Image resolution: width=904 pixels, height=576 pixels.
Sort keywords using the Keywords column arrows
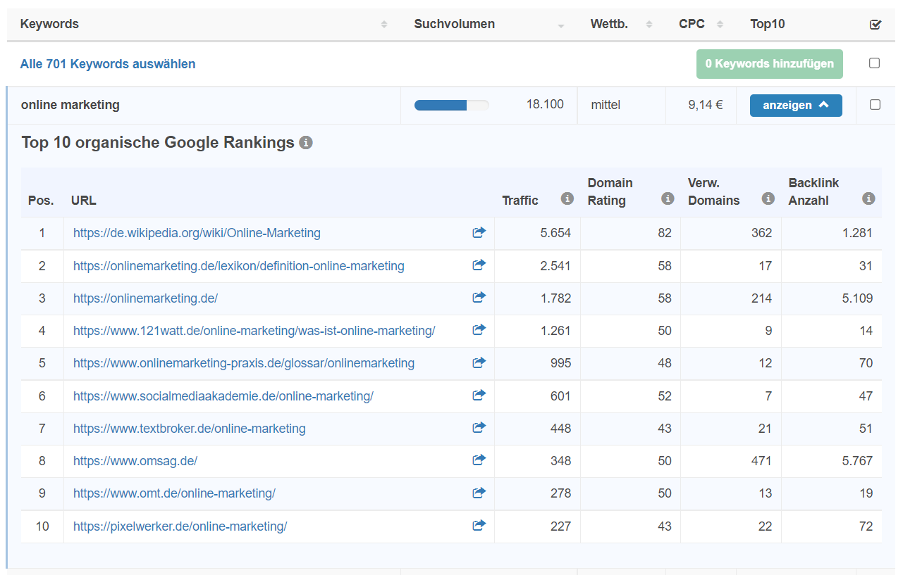(x=384, y=24)
